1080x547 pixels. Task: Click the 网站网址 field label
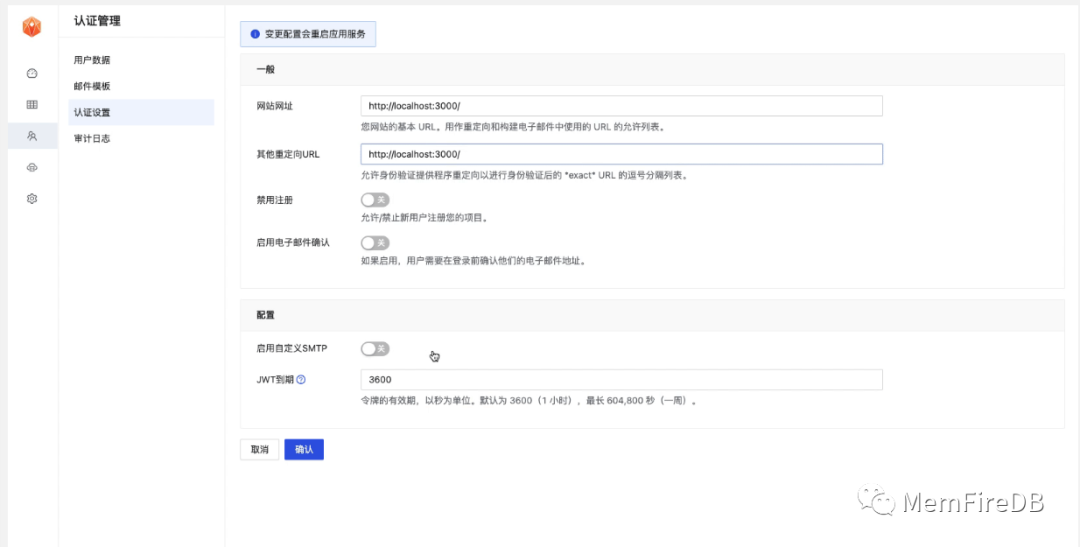coord(275,106)
